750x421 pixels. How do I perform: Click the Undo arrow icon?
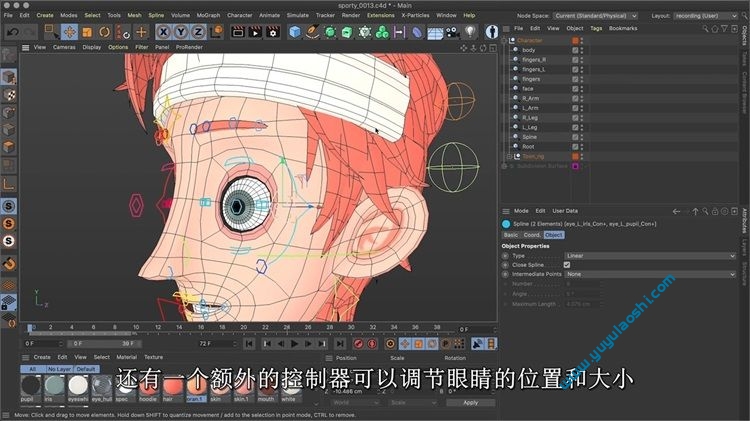(x=13, y=33)
